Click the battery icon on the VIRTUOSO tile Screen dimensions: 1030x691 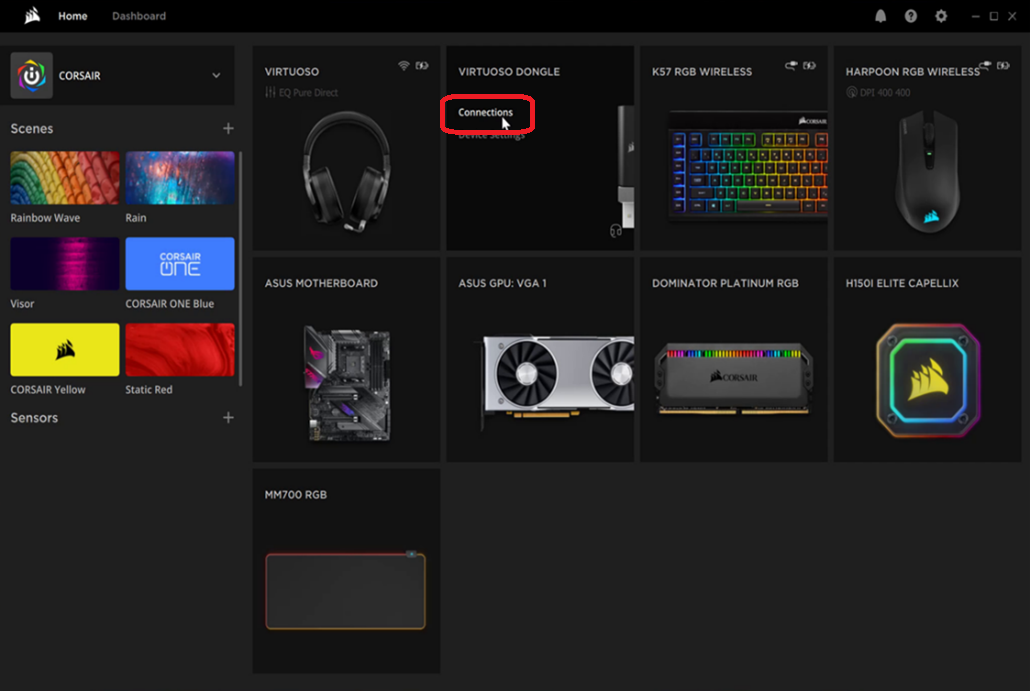pyautogui.click(x=422, y=66)
